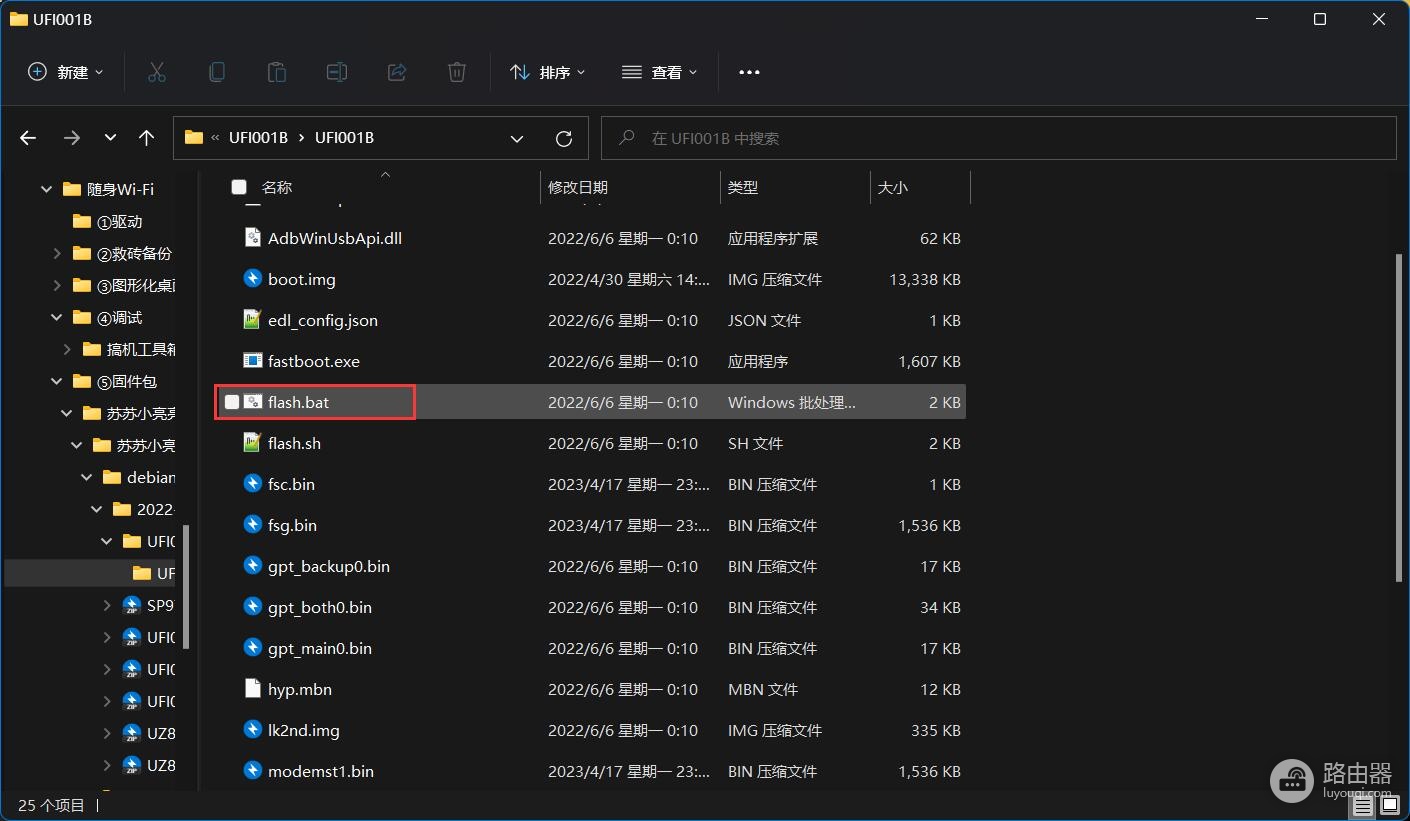1410x821 pixels.
Task: Sort by 大小 column header
Action: coord(892,187)
